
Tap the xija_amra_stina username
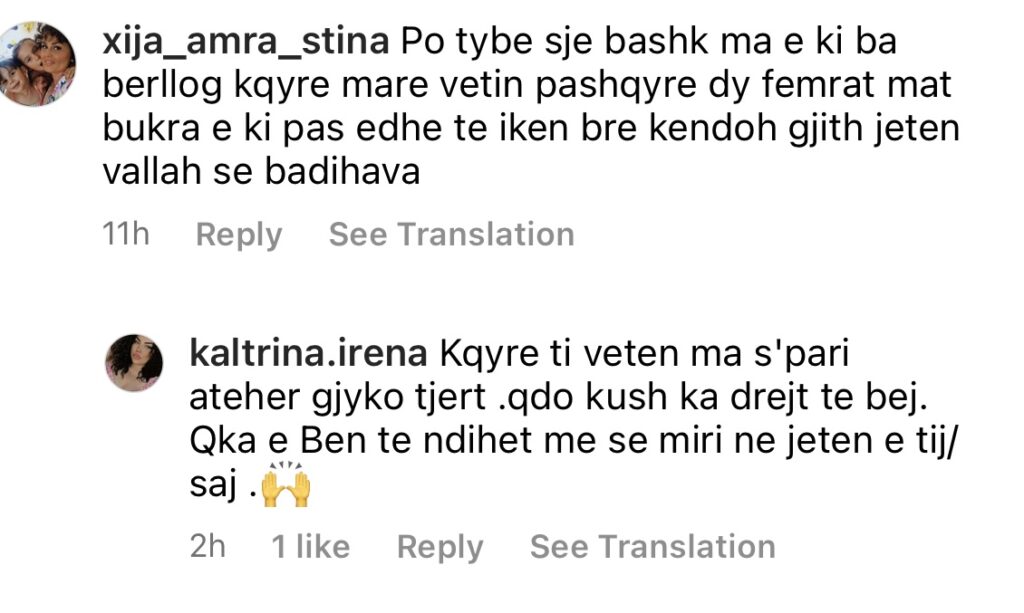pyautogui.click(x=246, y=41)
